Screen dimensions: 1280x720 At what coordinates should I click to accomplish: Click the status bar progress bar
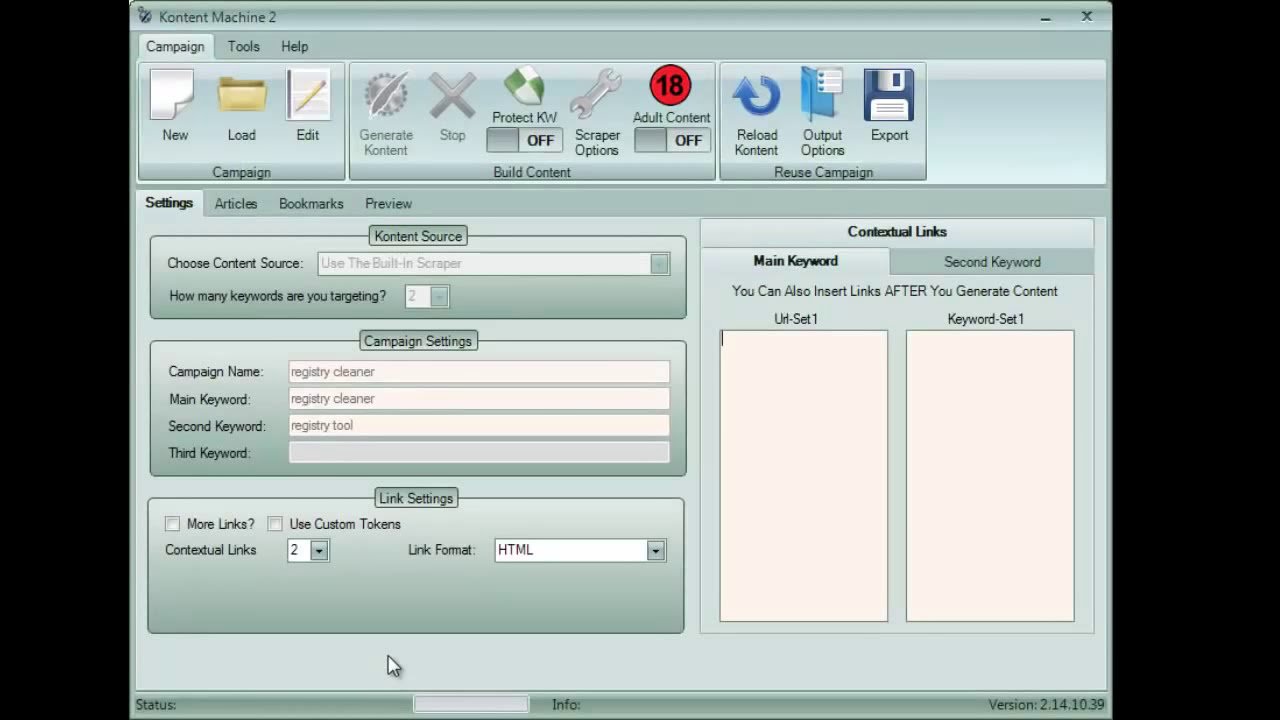pos(471,704)
